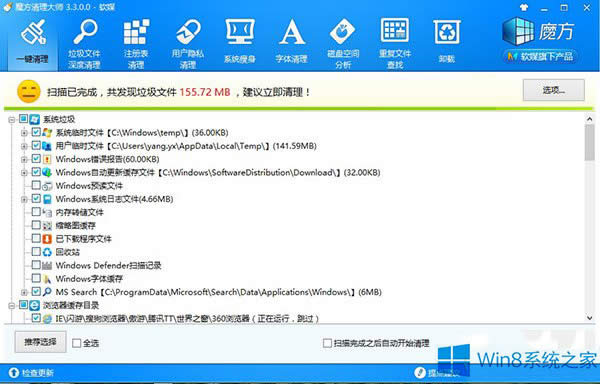Click the Windows预读文件 icon

[x=47, y=186]
